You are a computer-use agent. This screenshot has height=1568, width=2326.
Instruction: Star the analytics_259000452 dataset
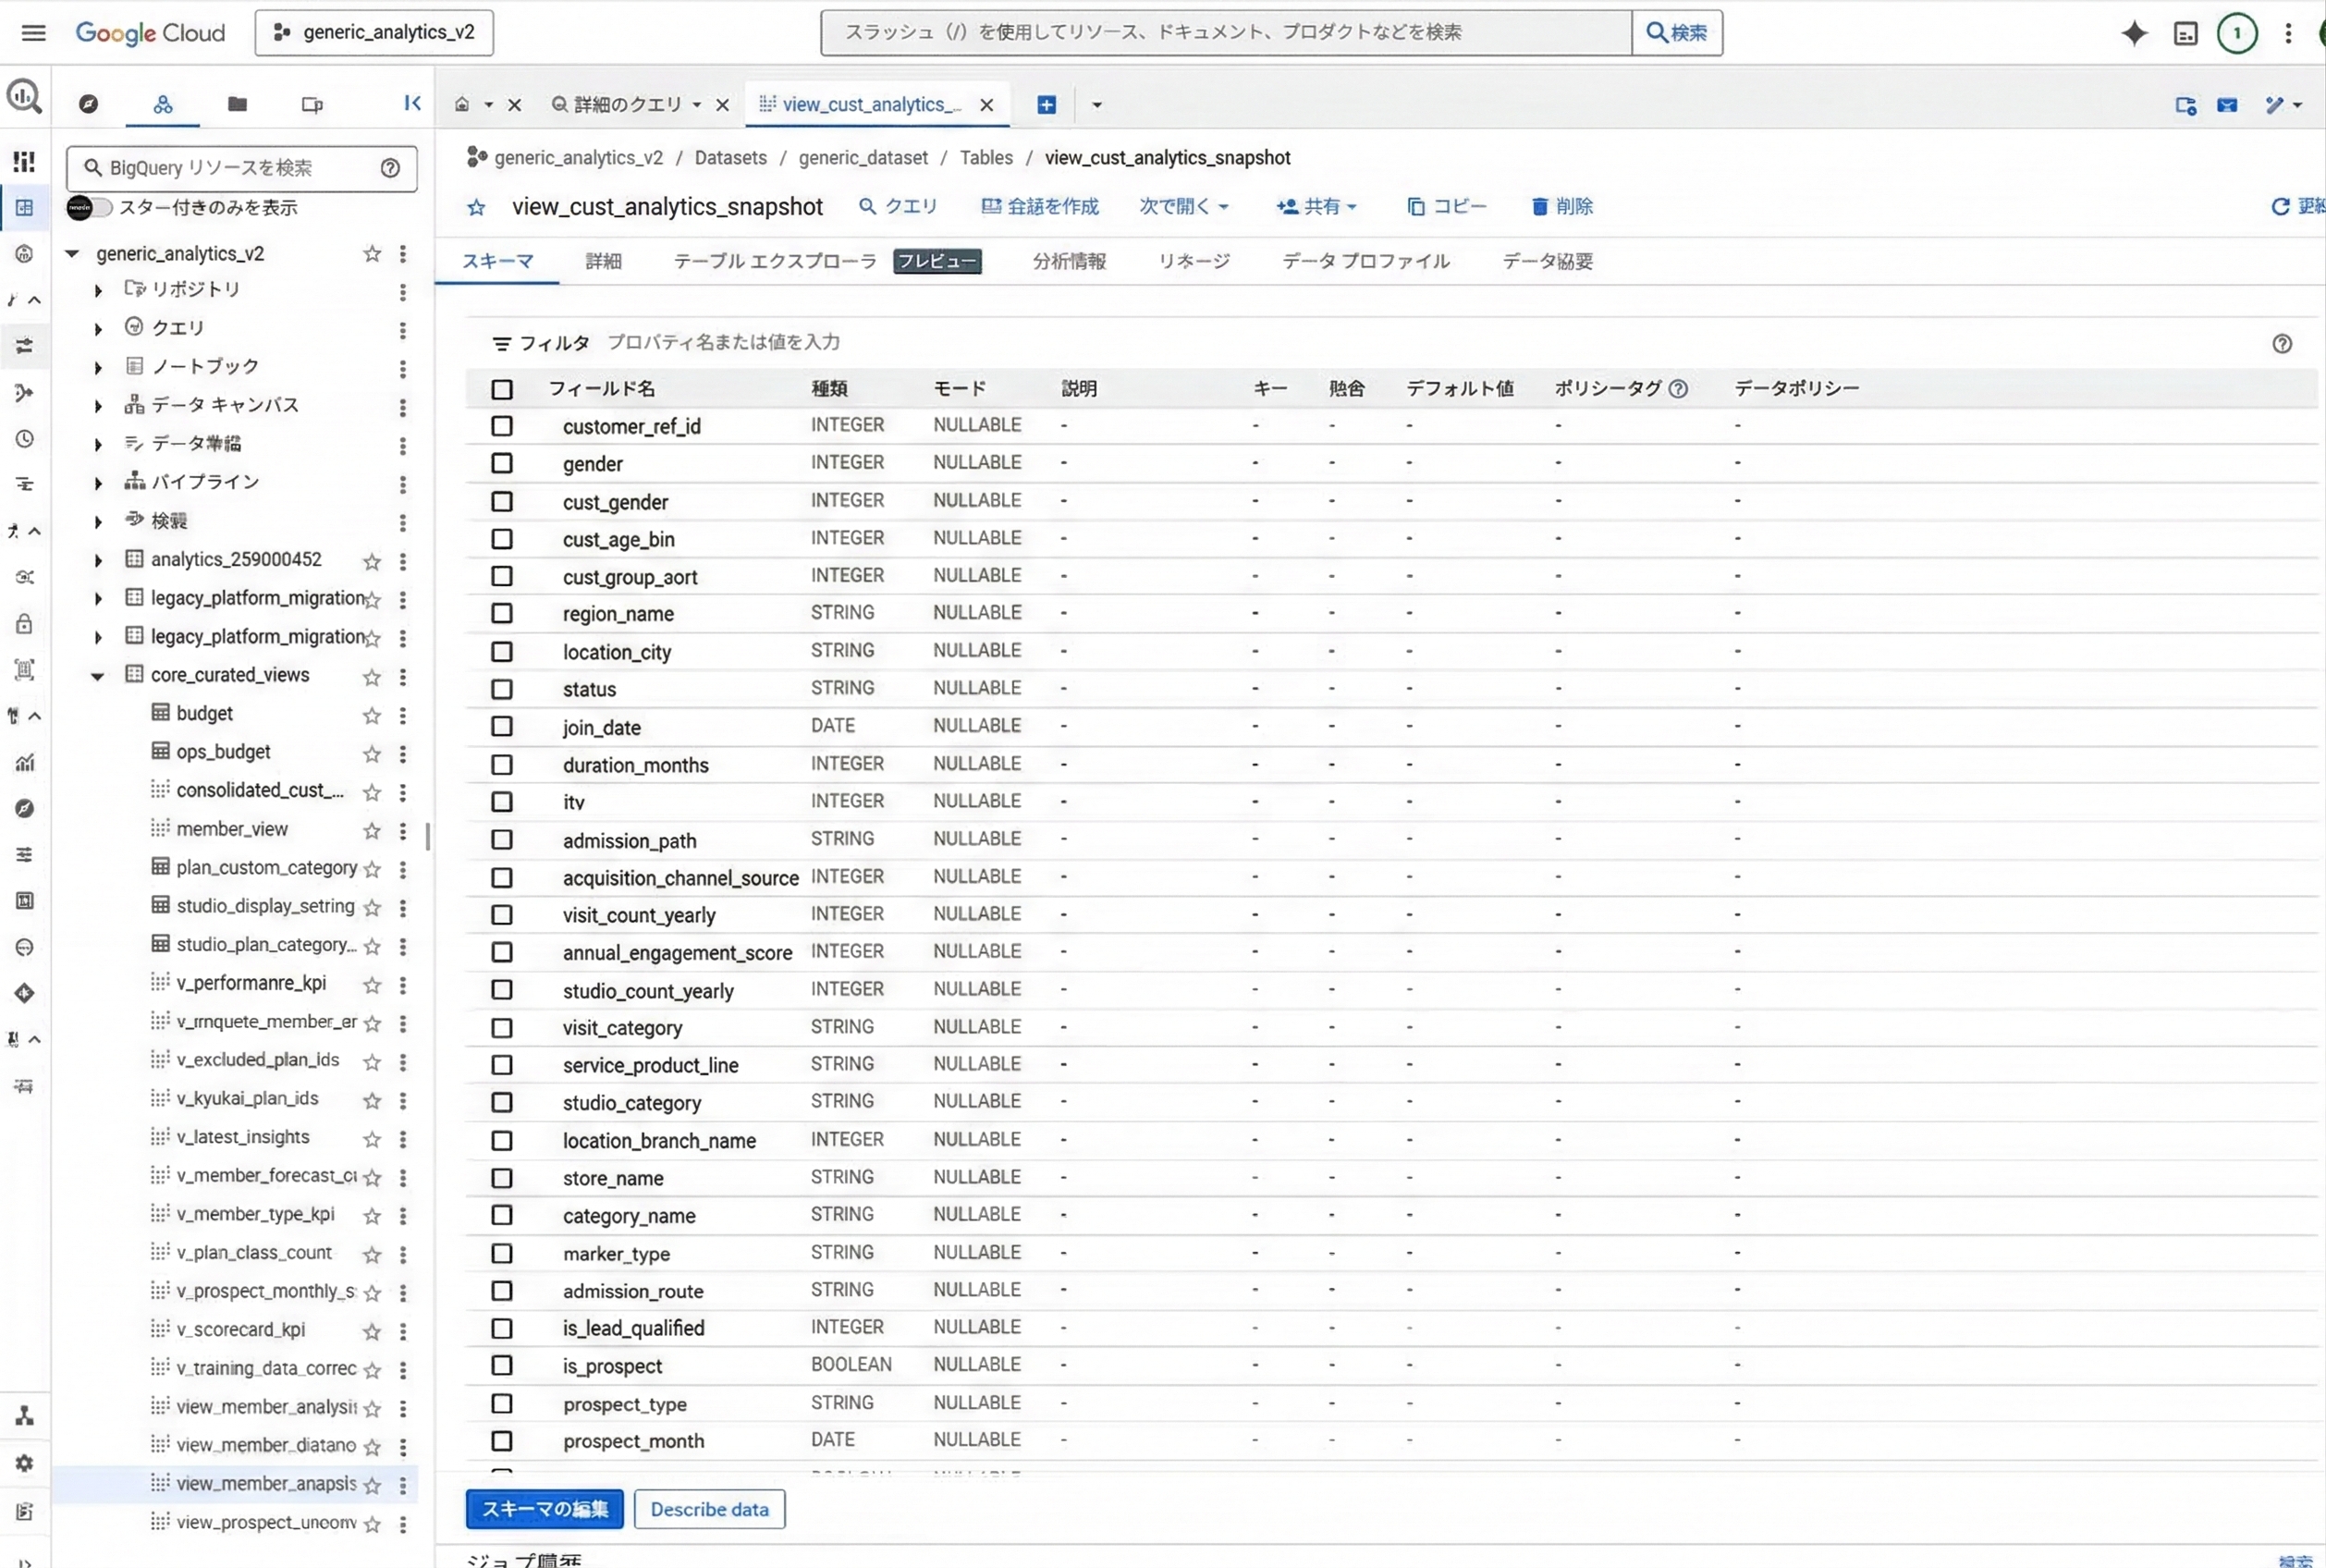(372, 562)
